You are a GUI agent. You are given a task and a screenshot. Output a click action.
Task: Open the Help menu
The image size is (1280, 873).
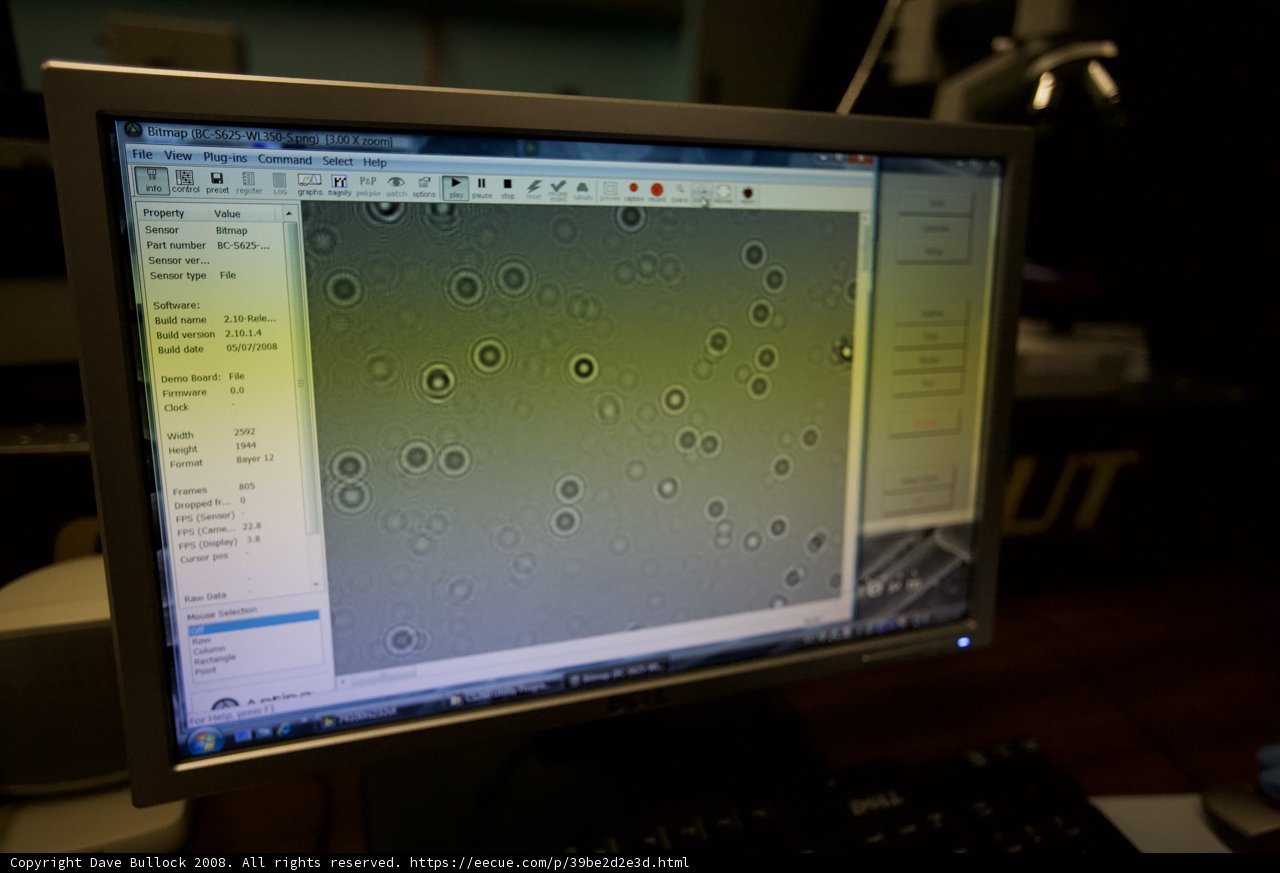click(x=375, y=162)
